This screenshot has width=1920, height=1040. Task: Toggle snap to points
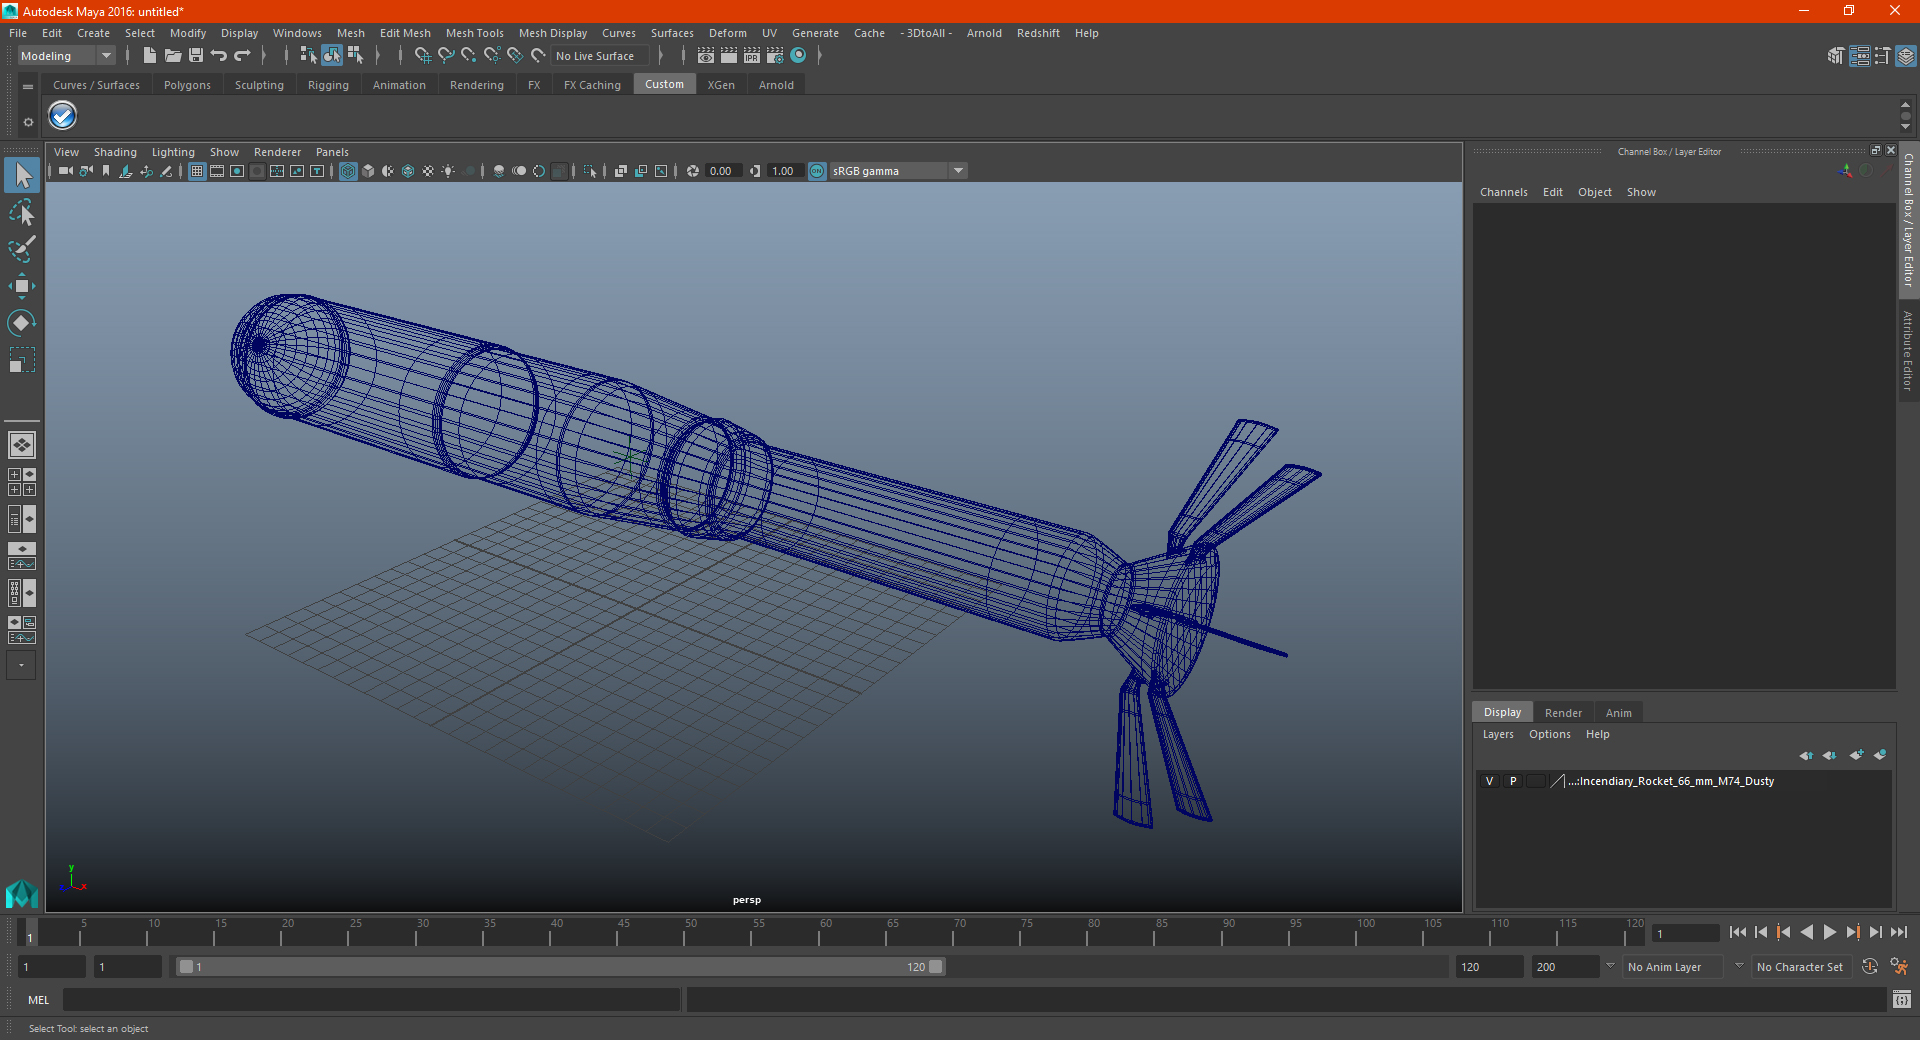click(x=469, y=56)
